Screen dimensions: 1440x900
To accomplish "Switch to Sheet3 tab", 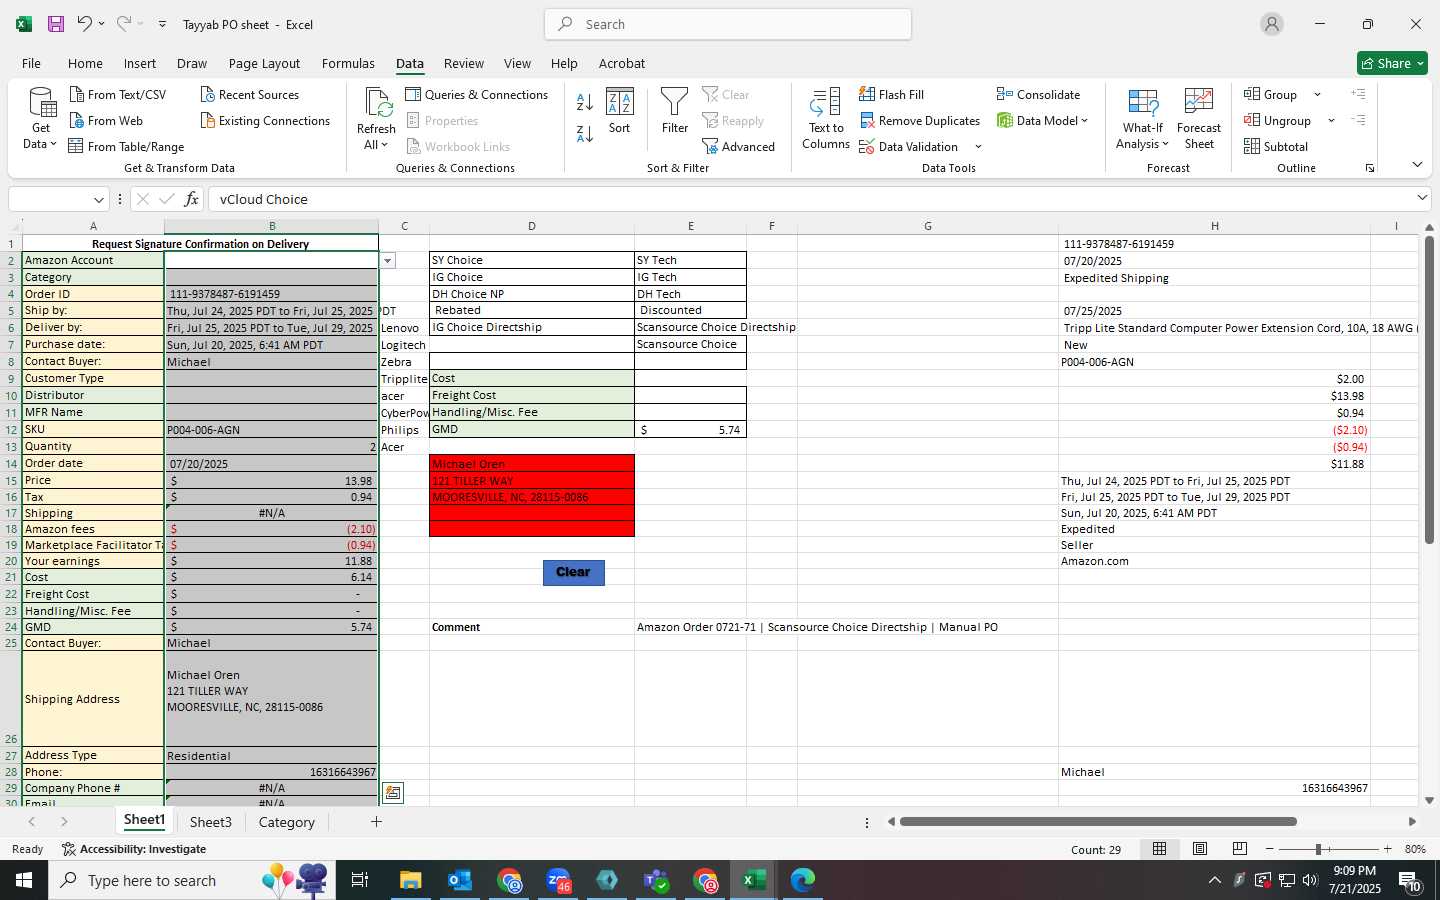I will (x=211, y=822).
